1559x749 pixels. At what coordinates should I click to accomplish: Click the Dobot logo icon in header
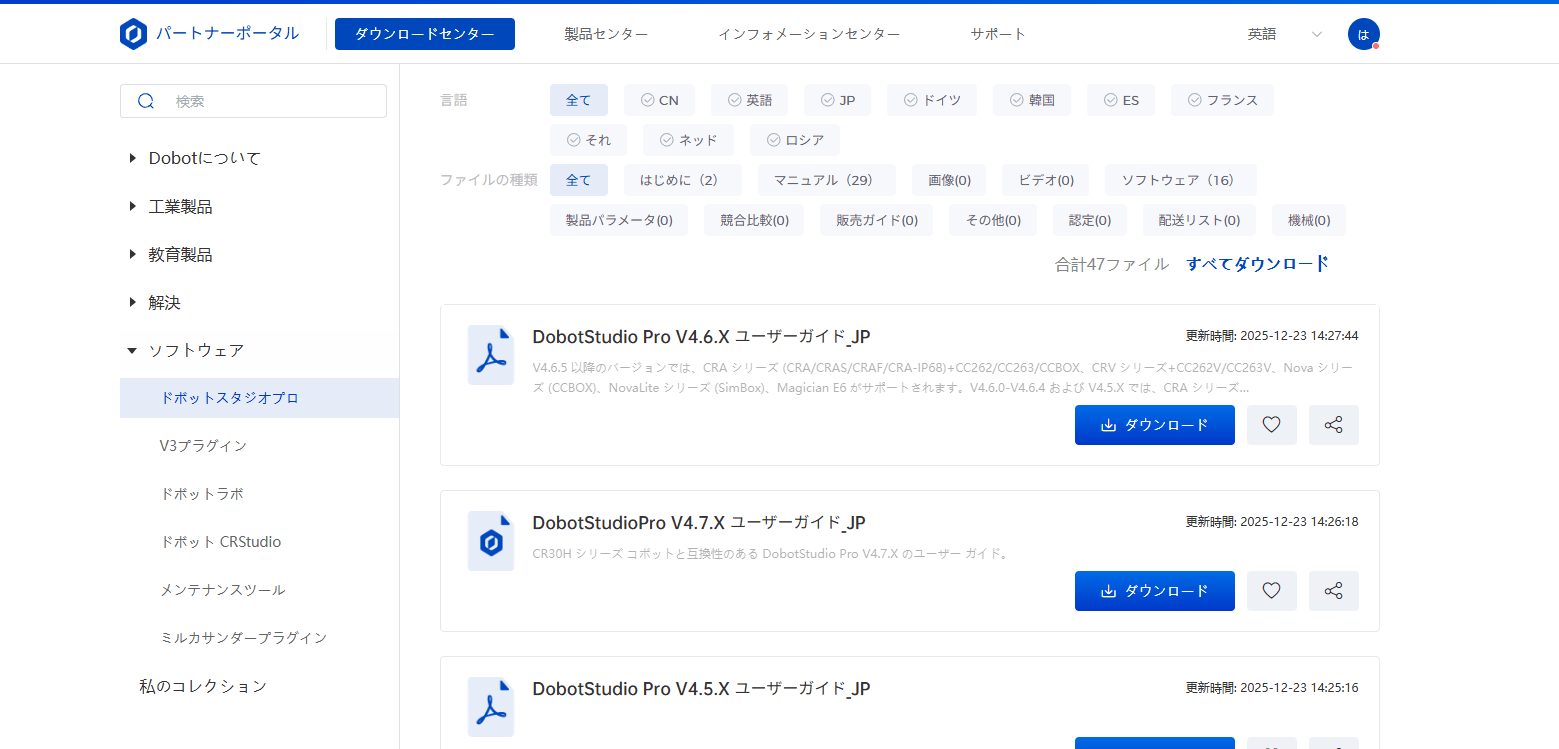(133, 34)
